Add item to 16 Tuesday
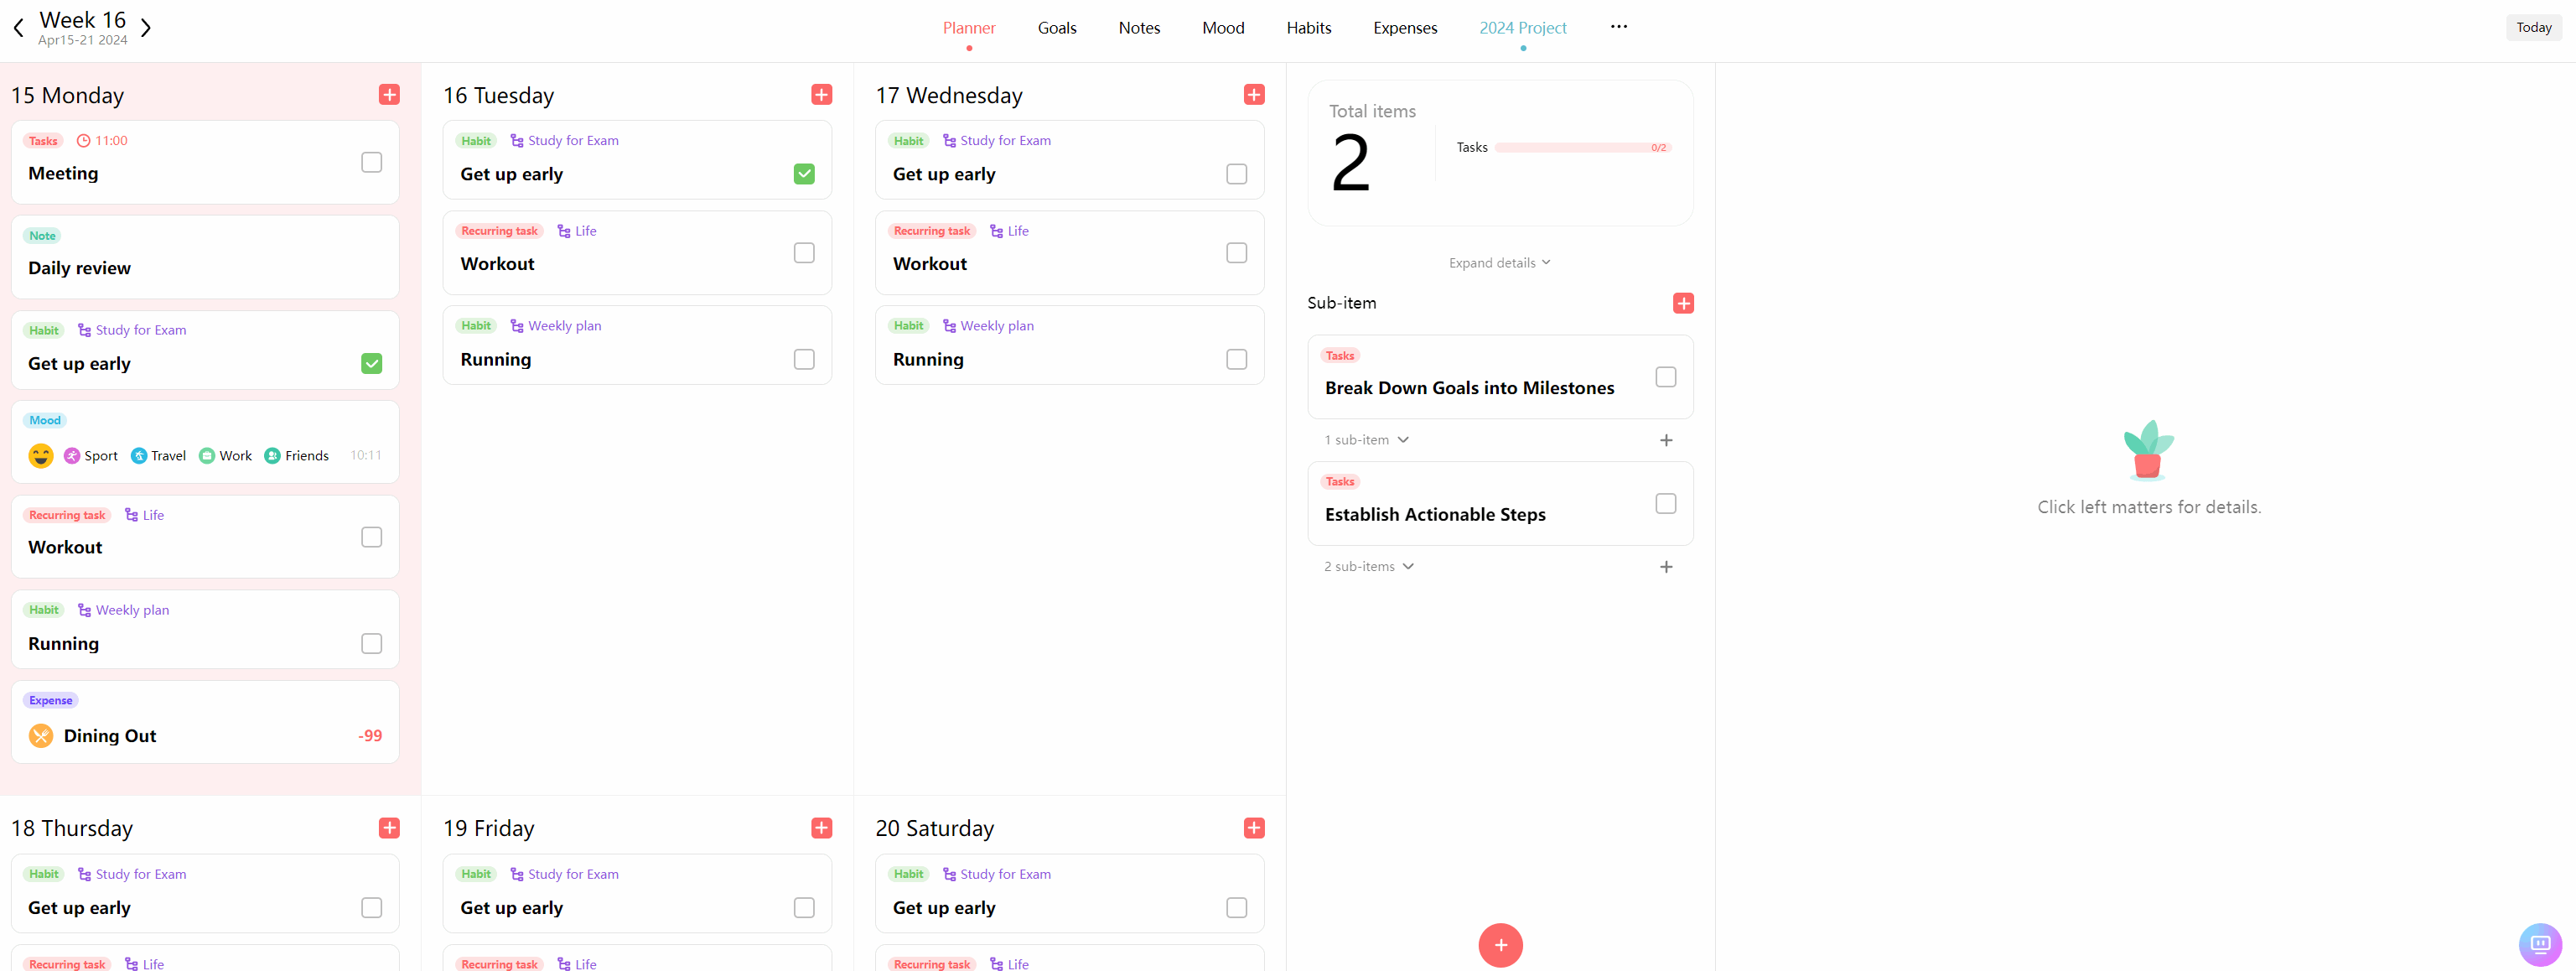This screenshot has width=2576, height=971. (x=821, y=94)
